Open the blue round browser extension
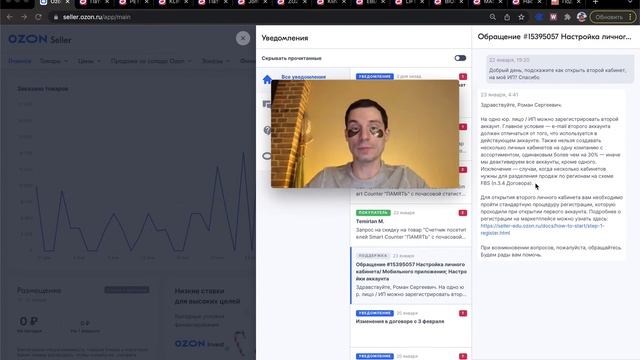The image size is (640, 360). [539, 17]
